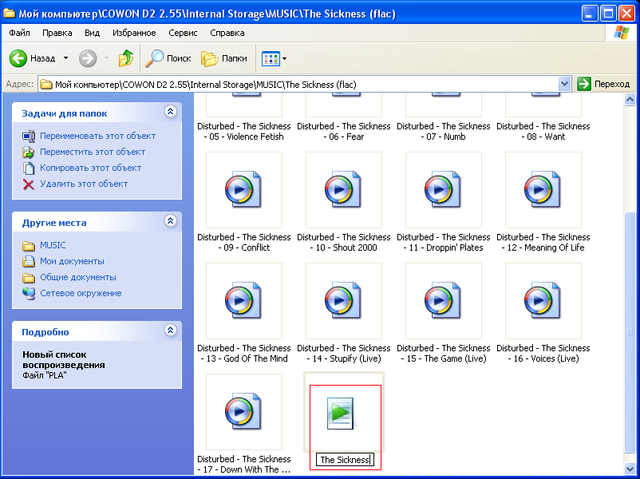
Task: Click the red X delete icon
Action: (x=28, y=184)
